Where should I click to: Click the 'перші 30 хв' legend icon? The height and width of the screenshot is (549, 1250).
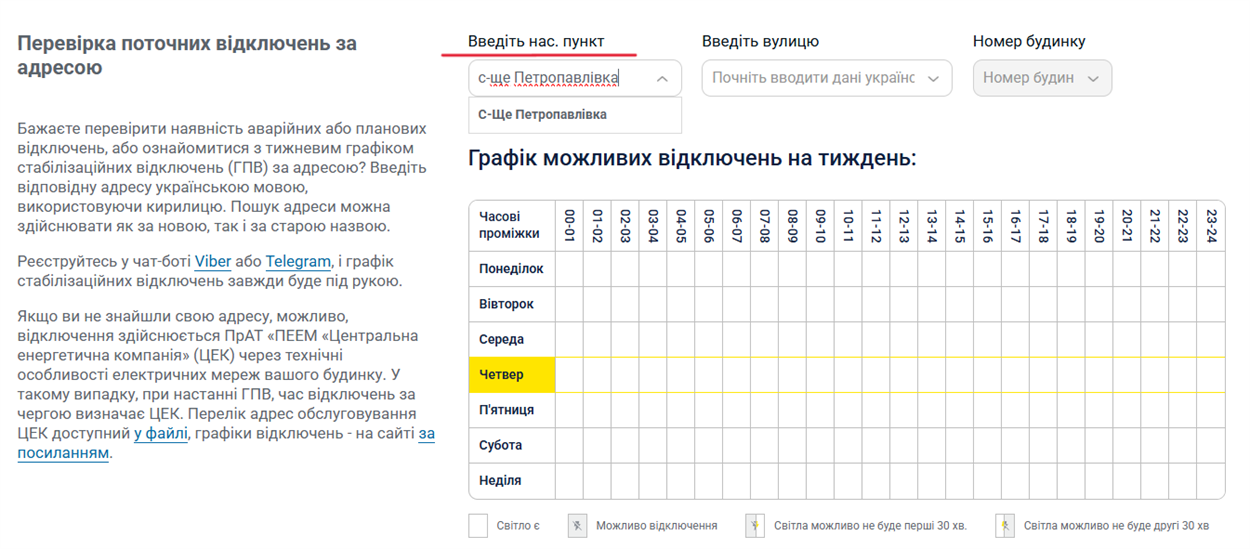tap(755, 526)
